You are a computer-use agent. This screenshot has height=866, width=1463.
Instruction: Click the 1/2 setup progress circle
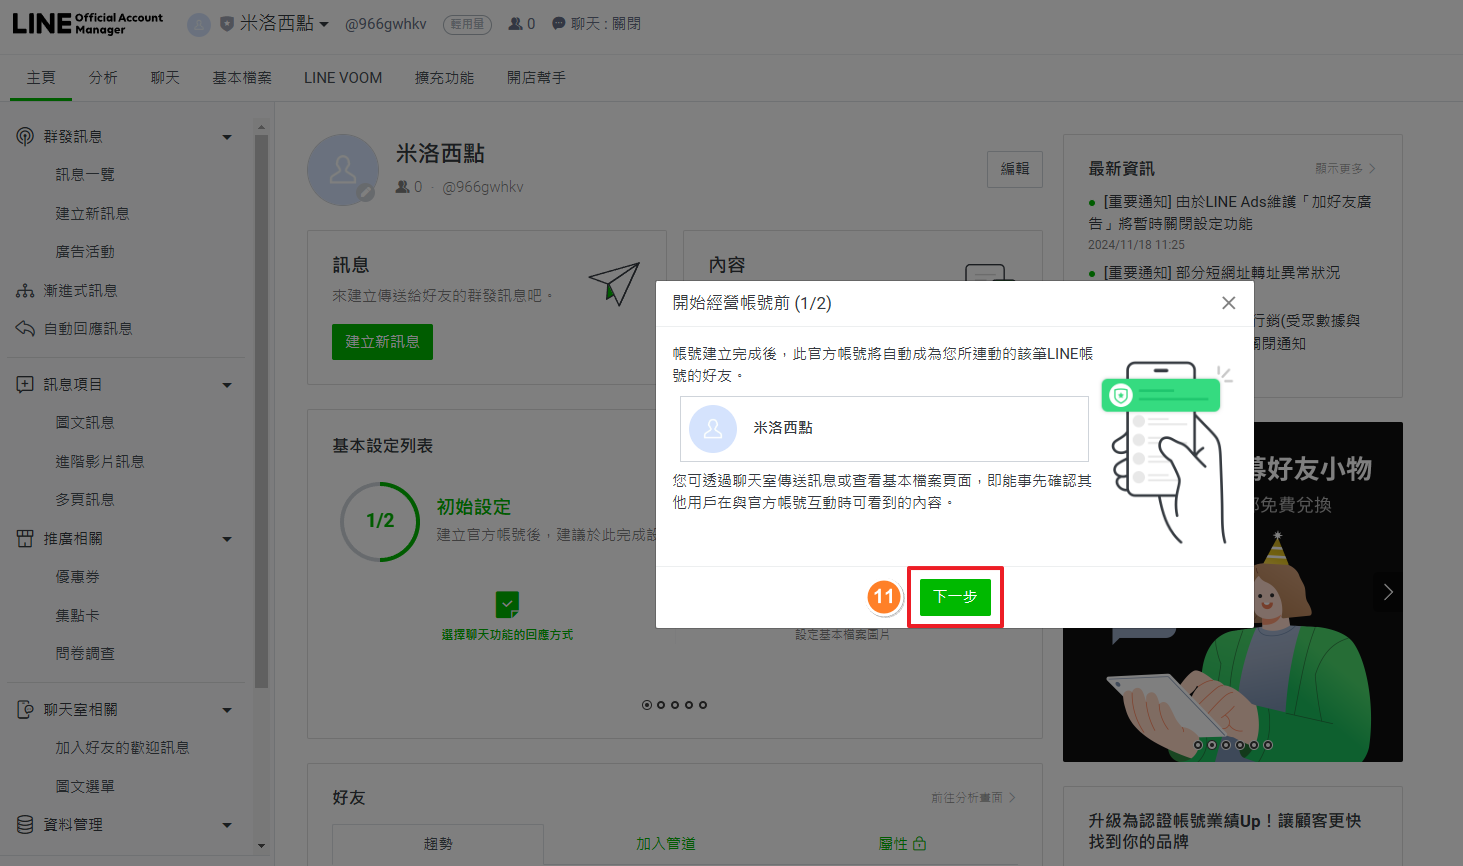[x=380, y=521]
